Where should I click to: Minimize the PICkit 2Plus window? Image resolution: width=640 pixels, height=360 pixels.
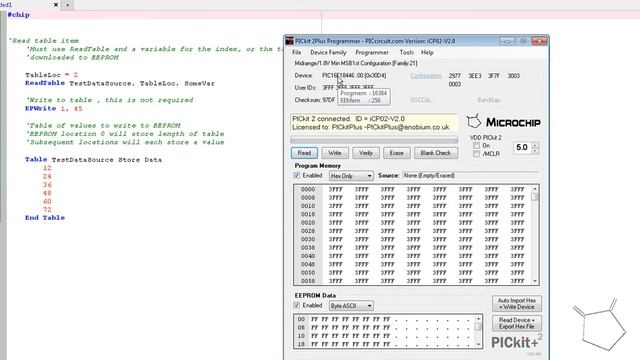coord(507,41)
